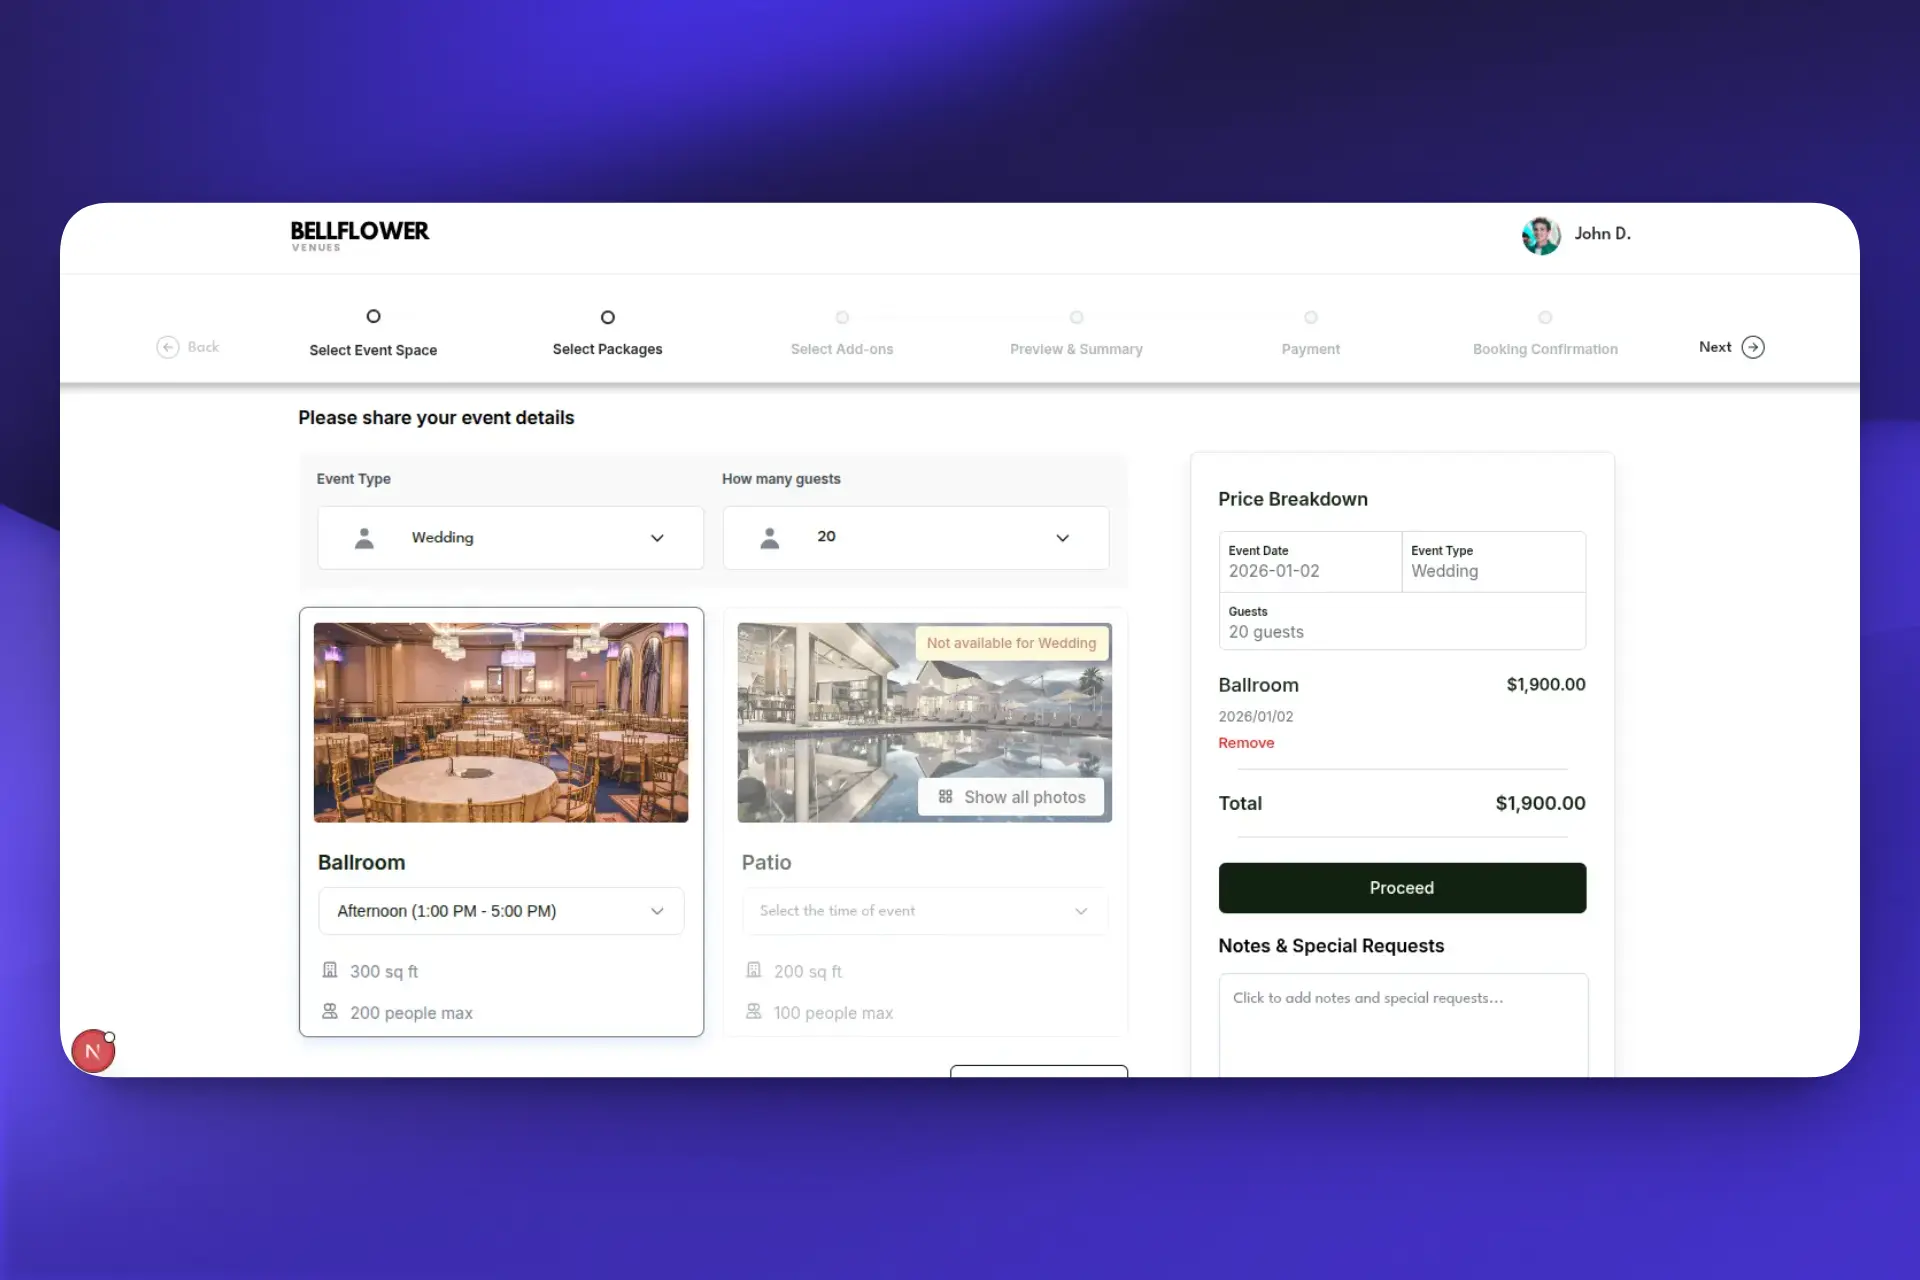The height and width of the screenshot is (1280, 1920).
Task: Select the Select Event Space step circle
Action: pos(373,316)
